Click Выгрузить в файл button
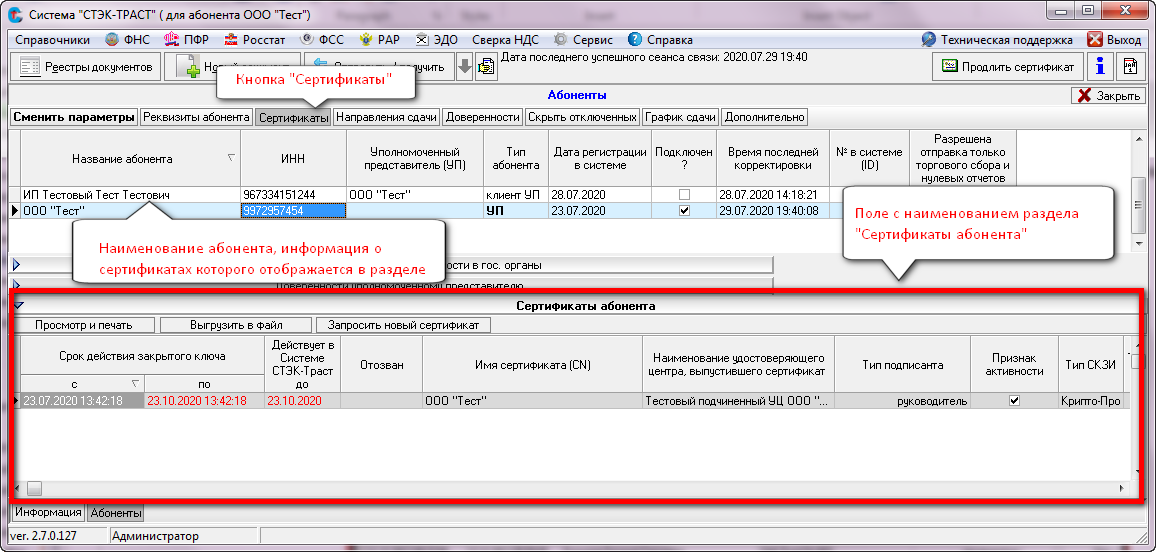The image size is (1156, 552). pyautogui.click(x=236, y=325)
